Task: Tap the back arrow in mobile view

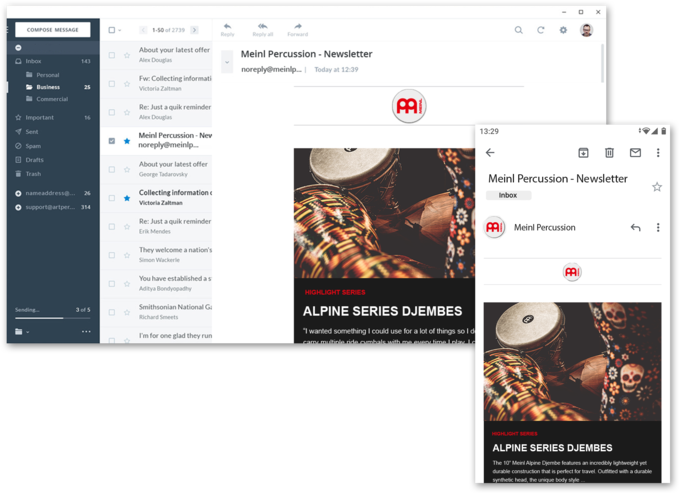Action: coord(490,153)
